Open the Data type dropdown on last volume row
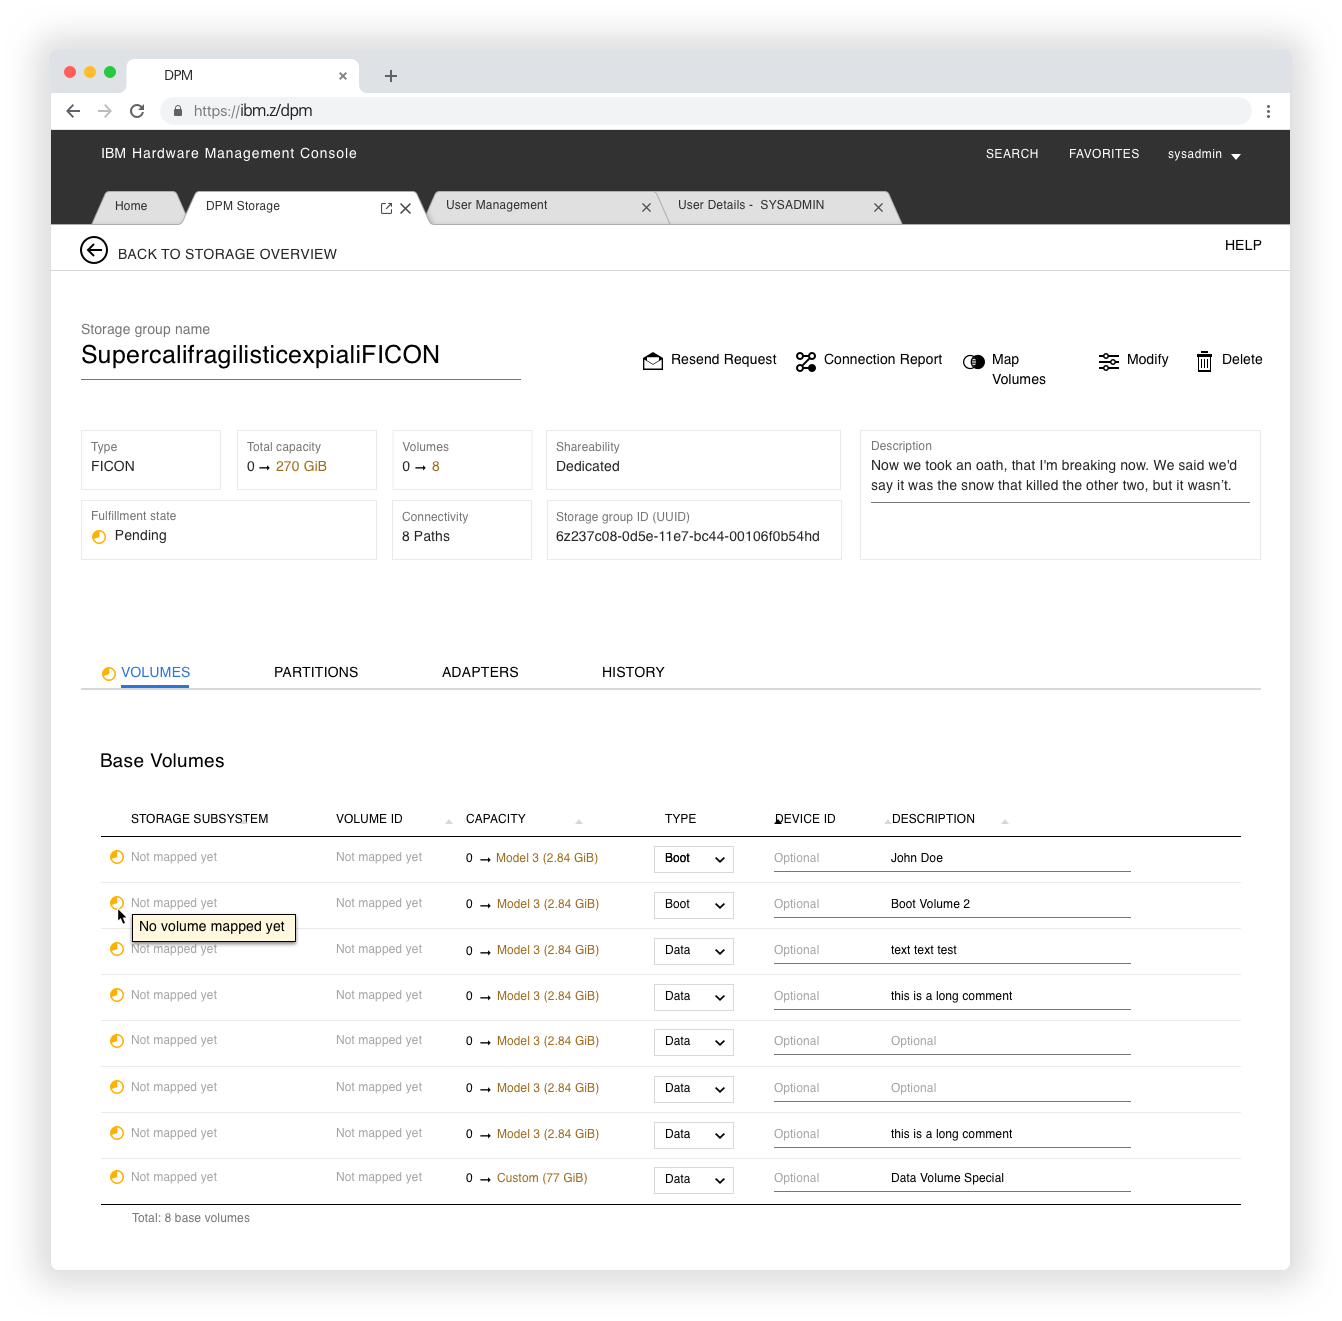Image resolution: width=1342 pixels, height=1321 pixels. (x=693, y=1179)
